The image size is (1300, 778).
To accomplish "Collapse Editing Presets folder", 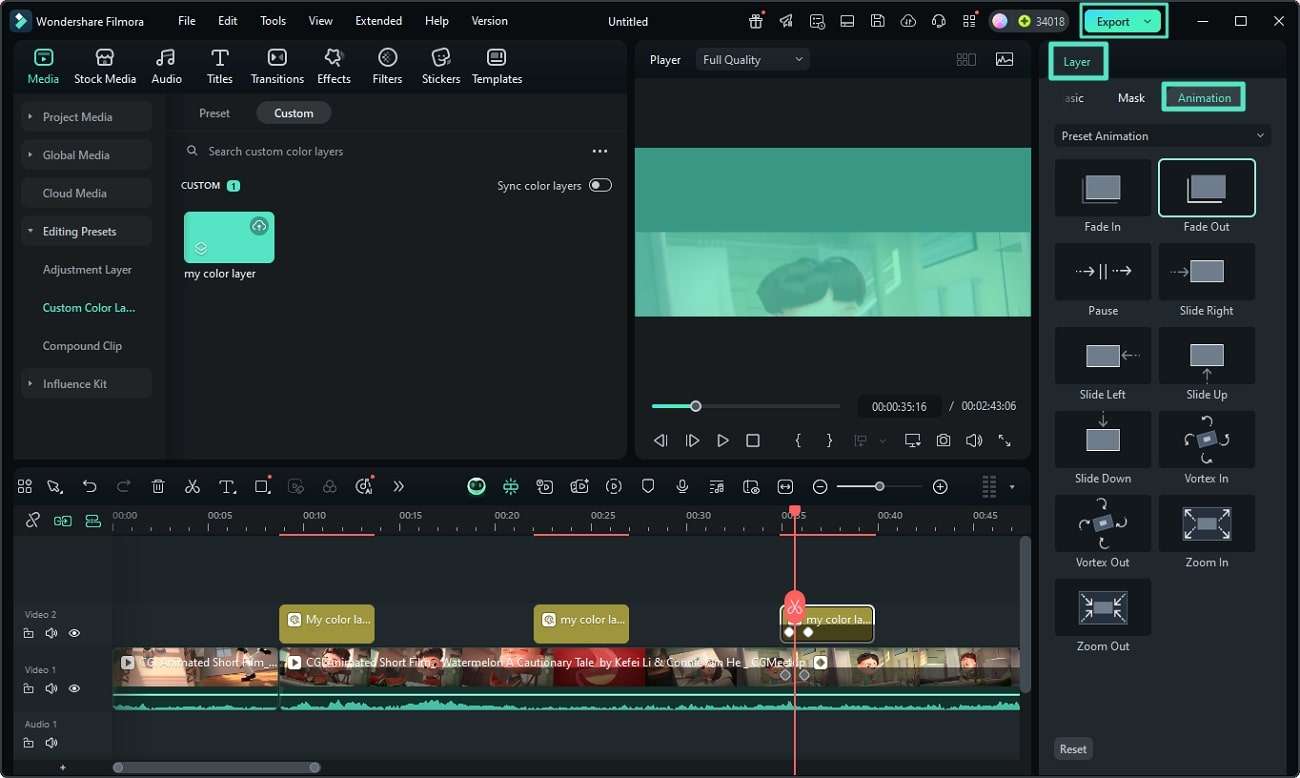I will click(30, 231).
